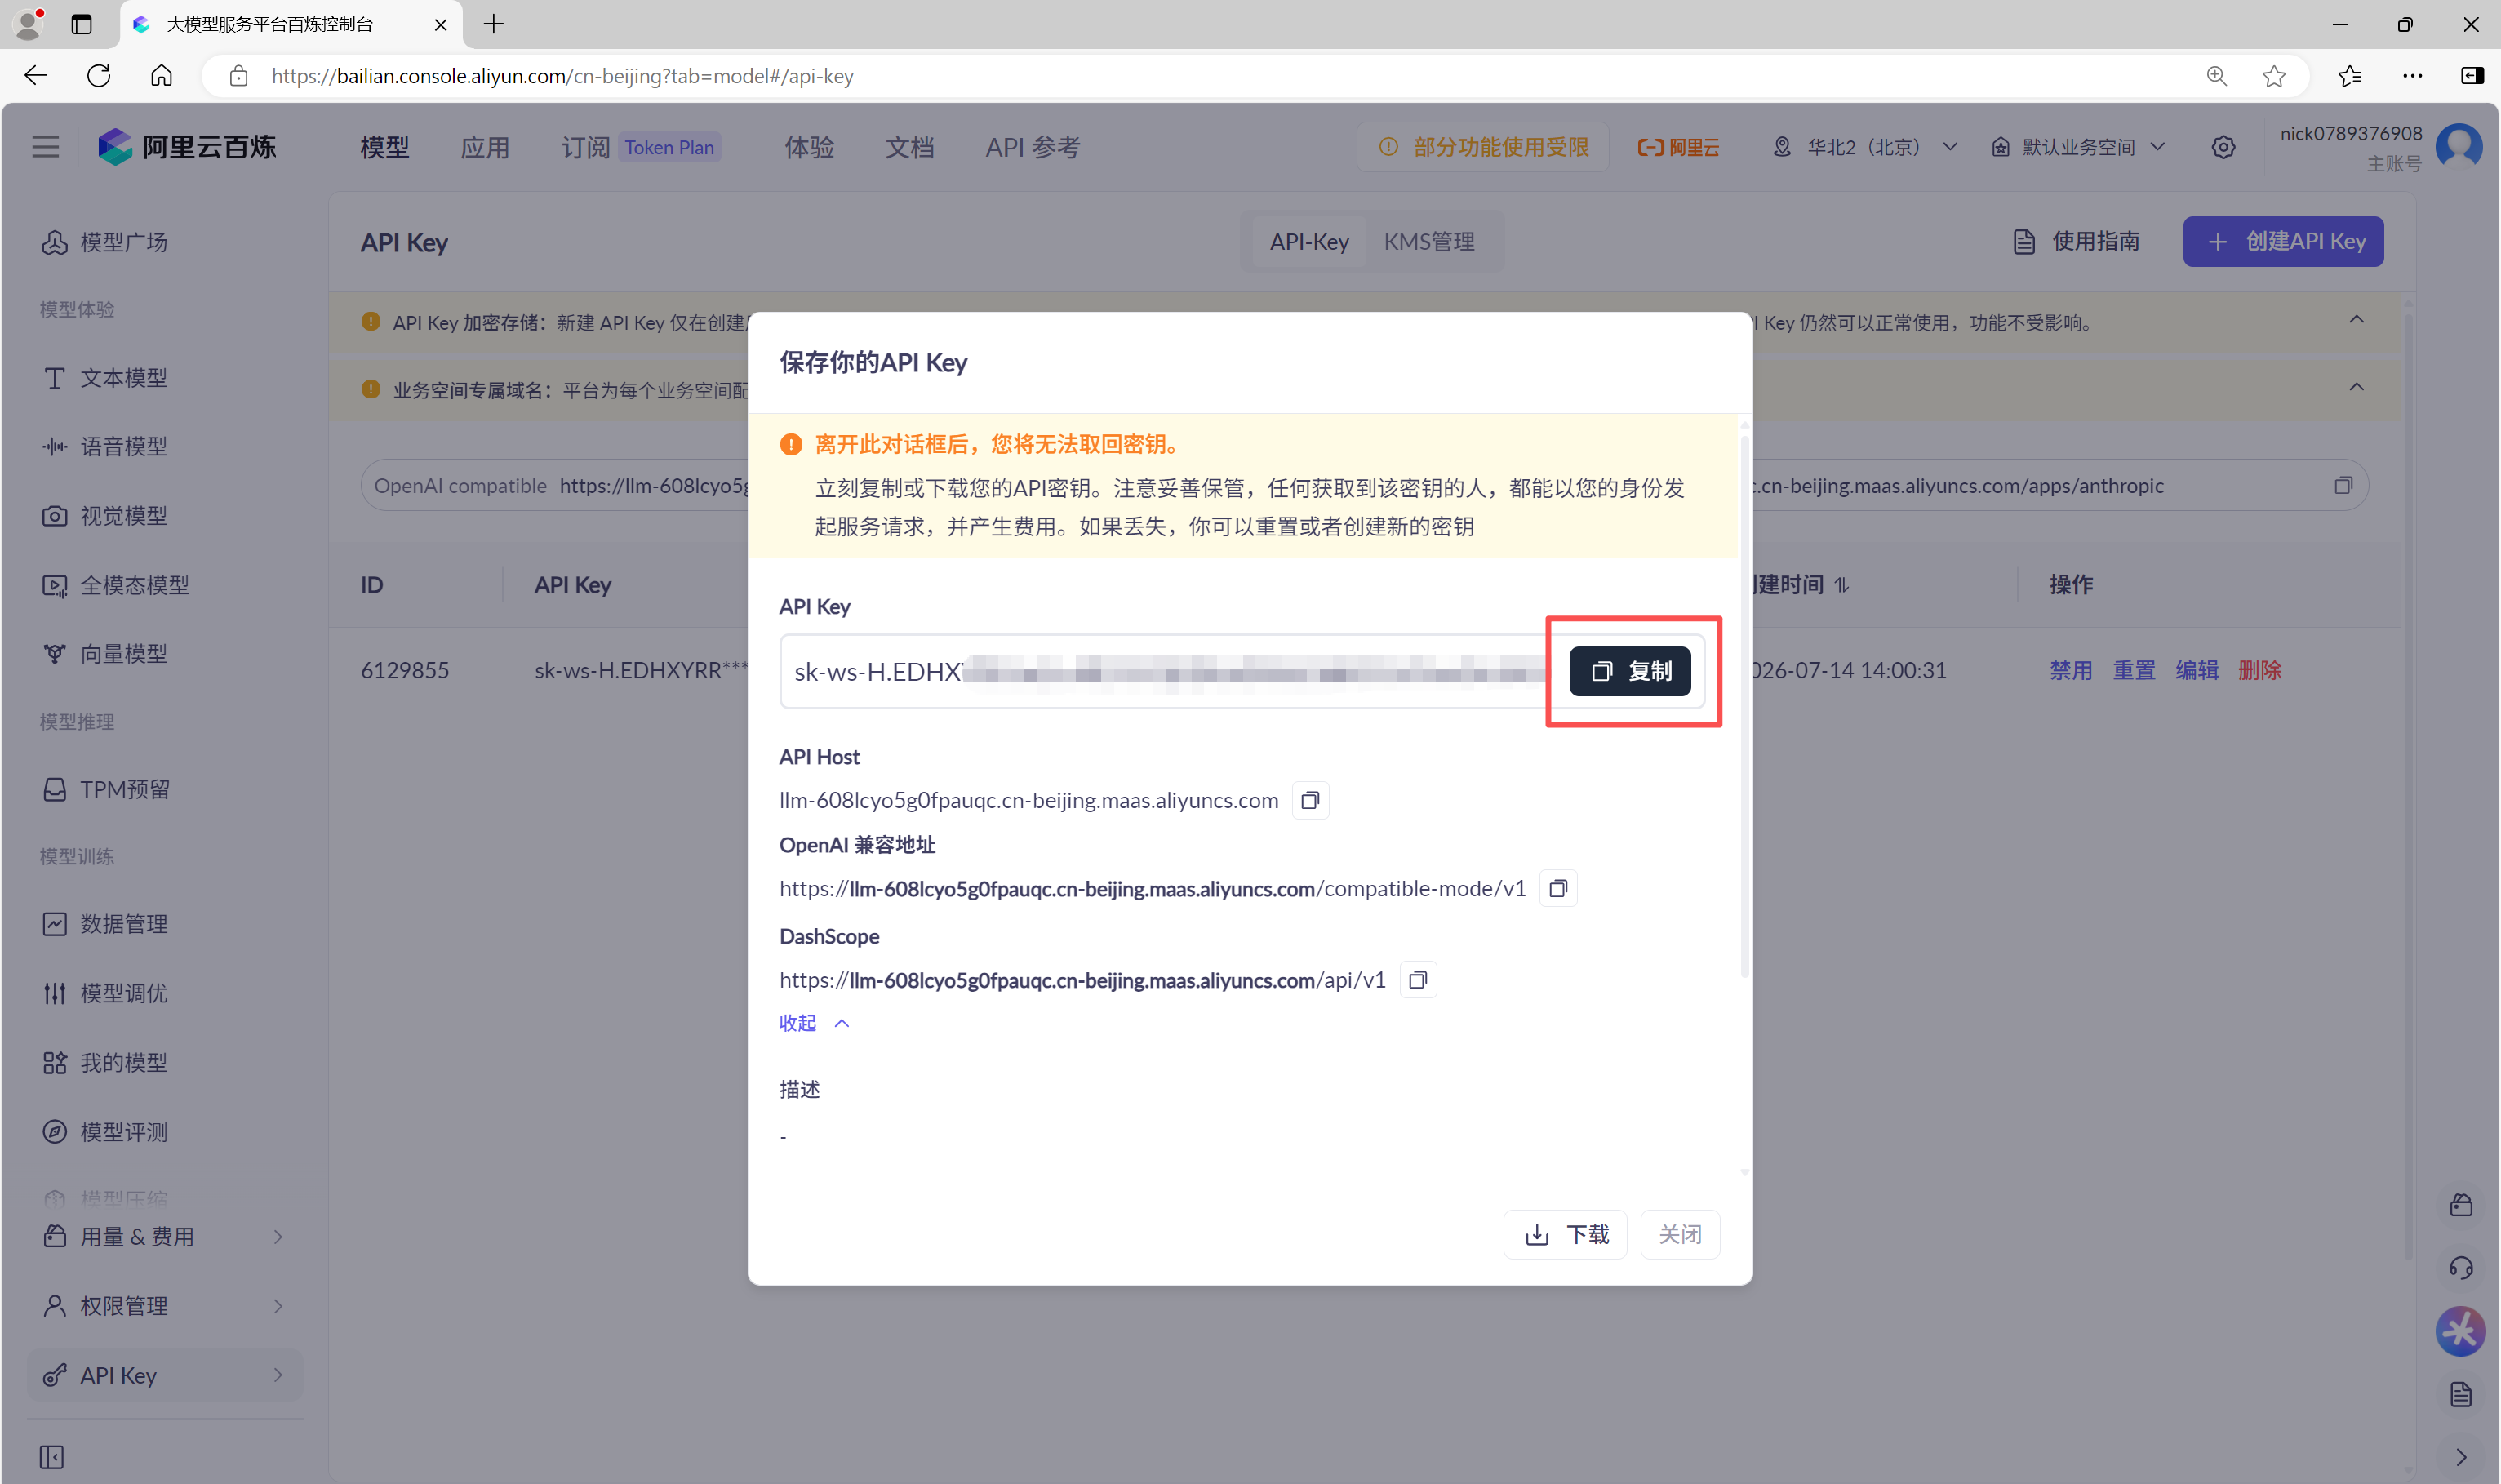Collapse the 业务空间专属域名 notice
This screenshot has width=2501, height=1484.
click(2357, 388)
